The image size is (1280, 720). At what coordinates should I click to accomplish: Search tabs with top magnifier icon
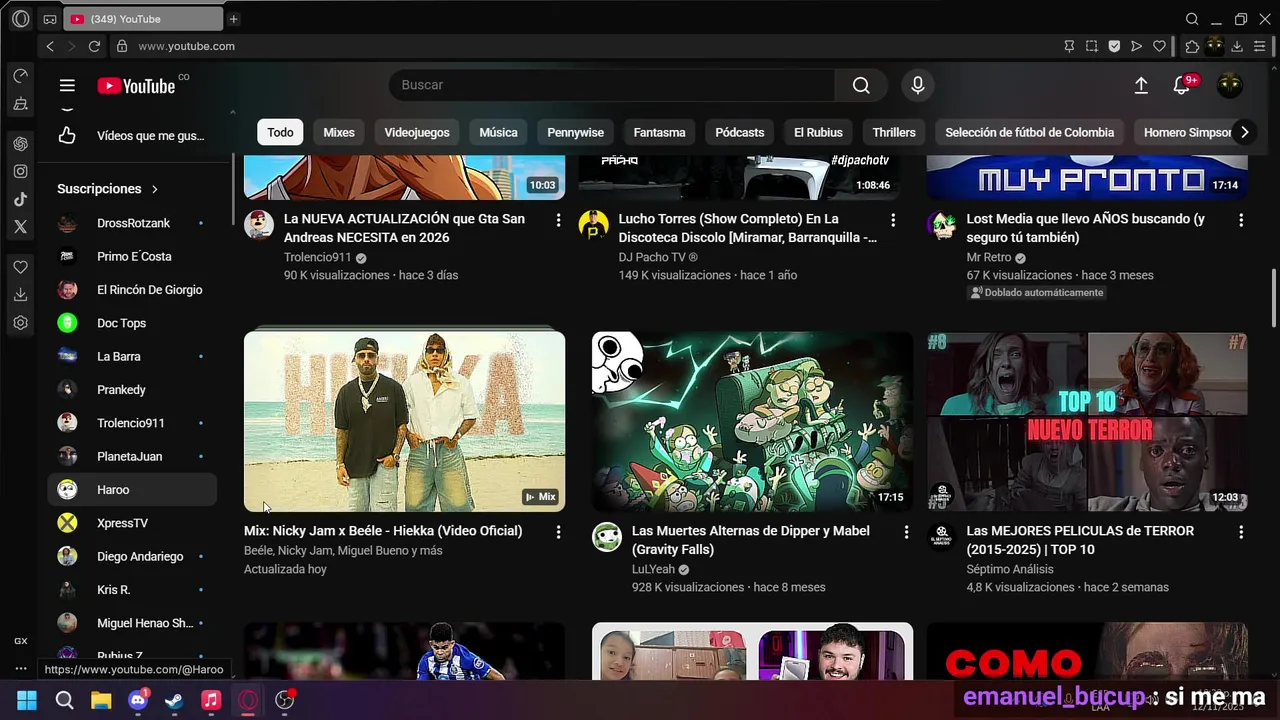click(1192, 19)
